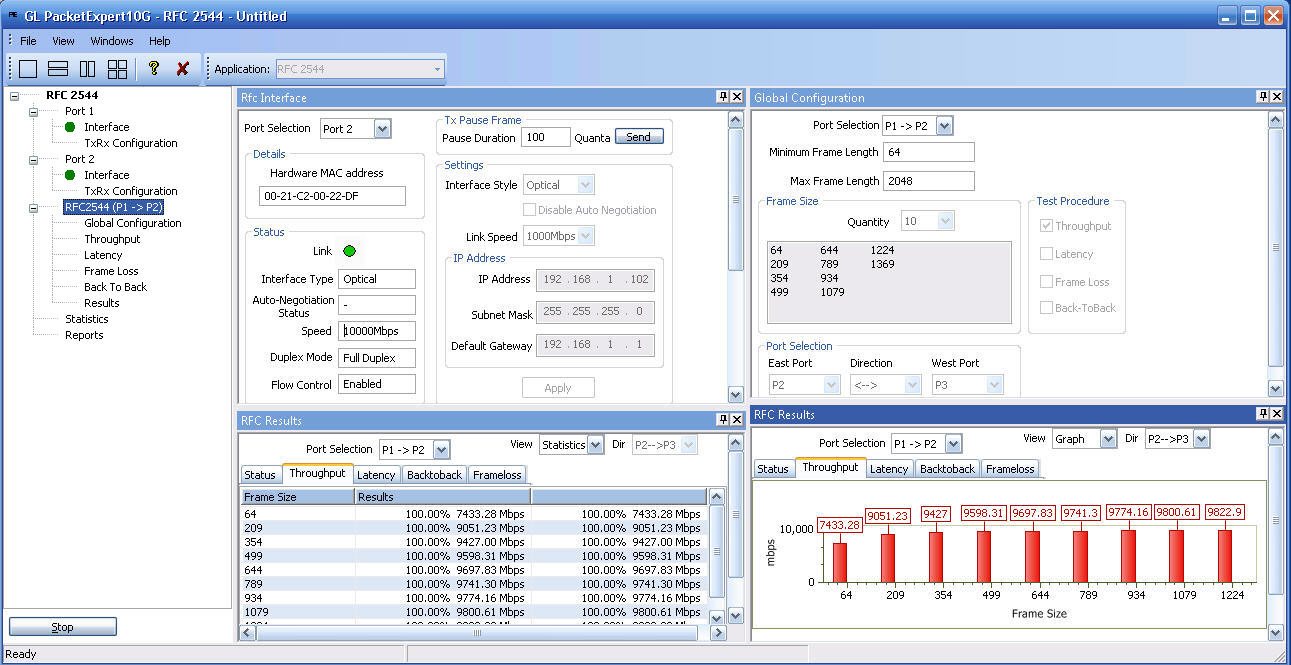The height and width of the screenshot is (665, 1291).
Task: Collapse the Port 1 tree node
Action: [33, 112]
